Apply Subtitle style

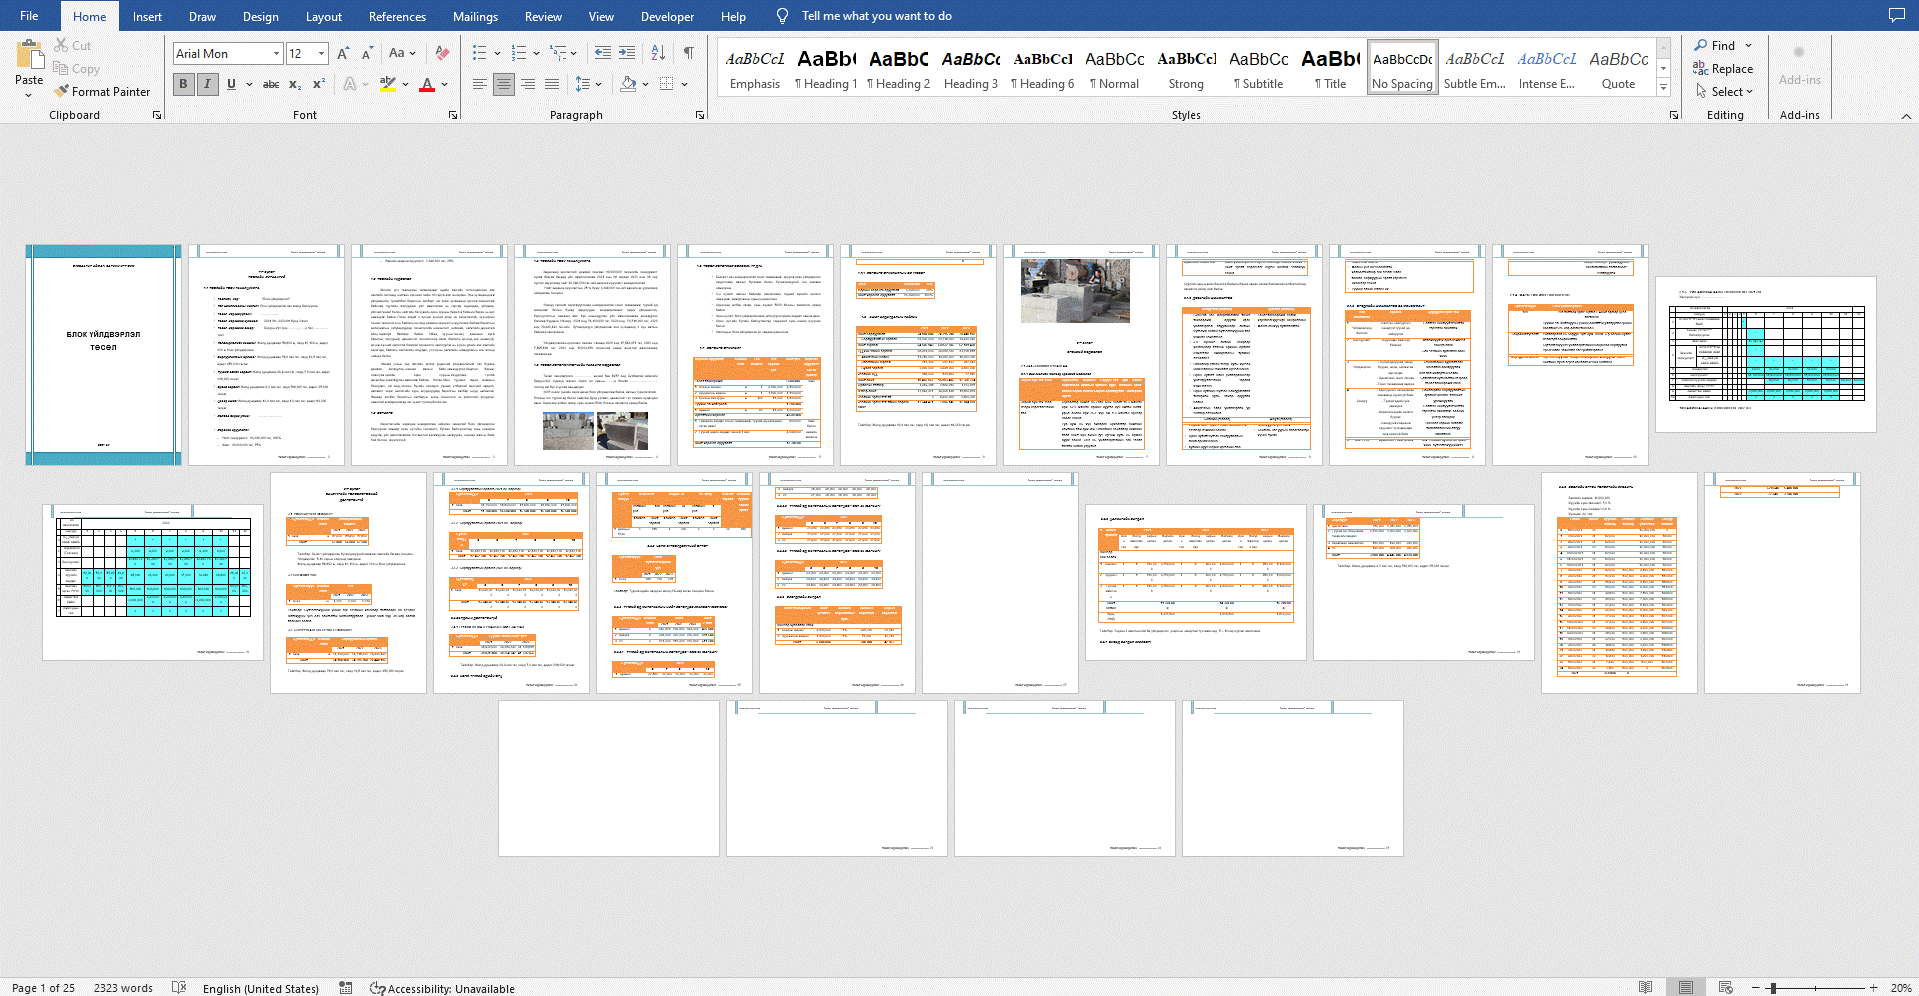pos(1258,68)
